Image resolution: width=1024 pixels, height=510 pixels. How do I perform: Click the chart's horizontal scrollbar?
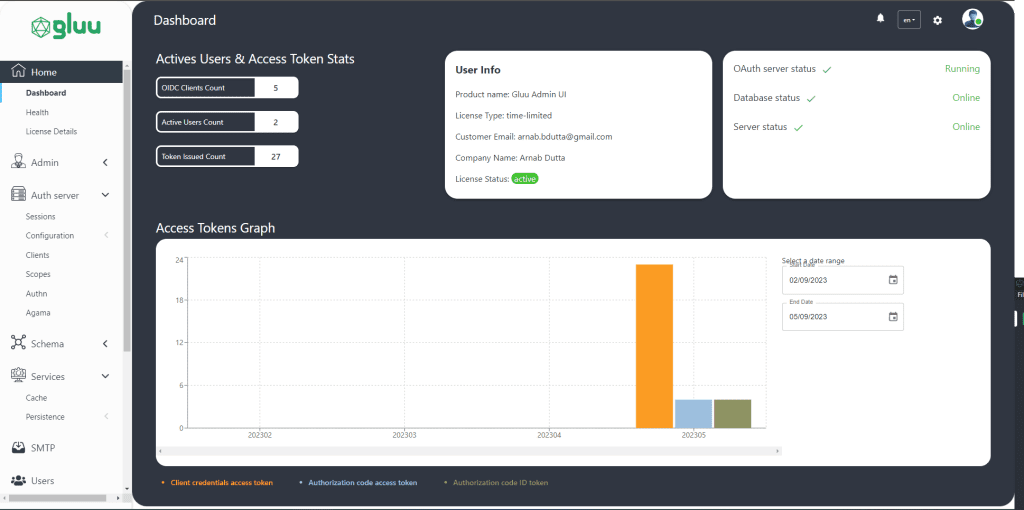click(x=469, y=451)
